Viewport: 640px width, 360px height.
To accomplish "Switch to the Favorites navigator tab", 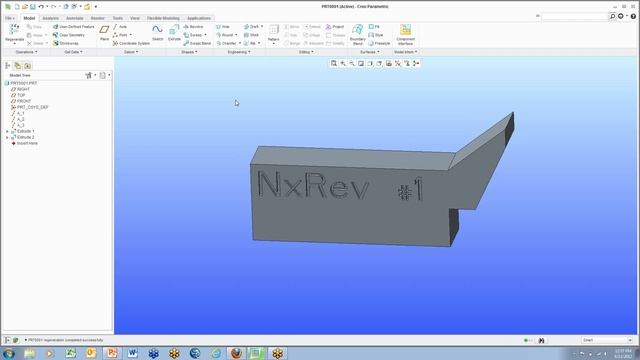I will tap(27, 66).
